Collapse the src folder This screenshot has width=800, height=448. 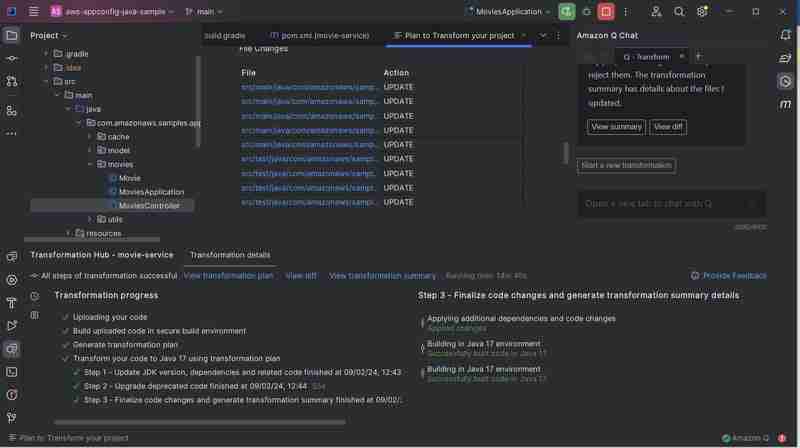[x=46, y=81]
